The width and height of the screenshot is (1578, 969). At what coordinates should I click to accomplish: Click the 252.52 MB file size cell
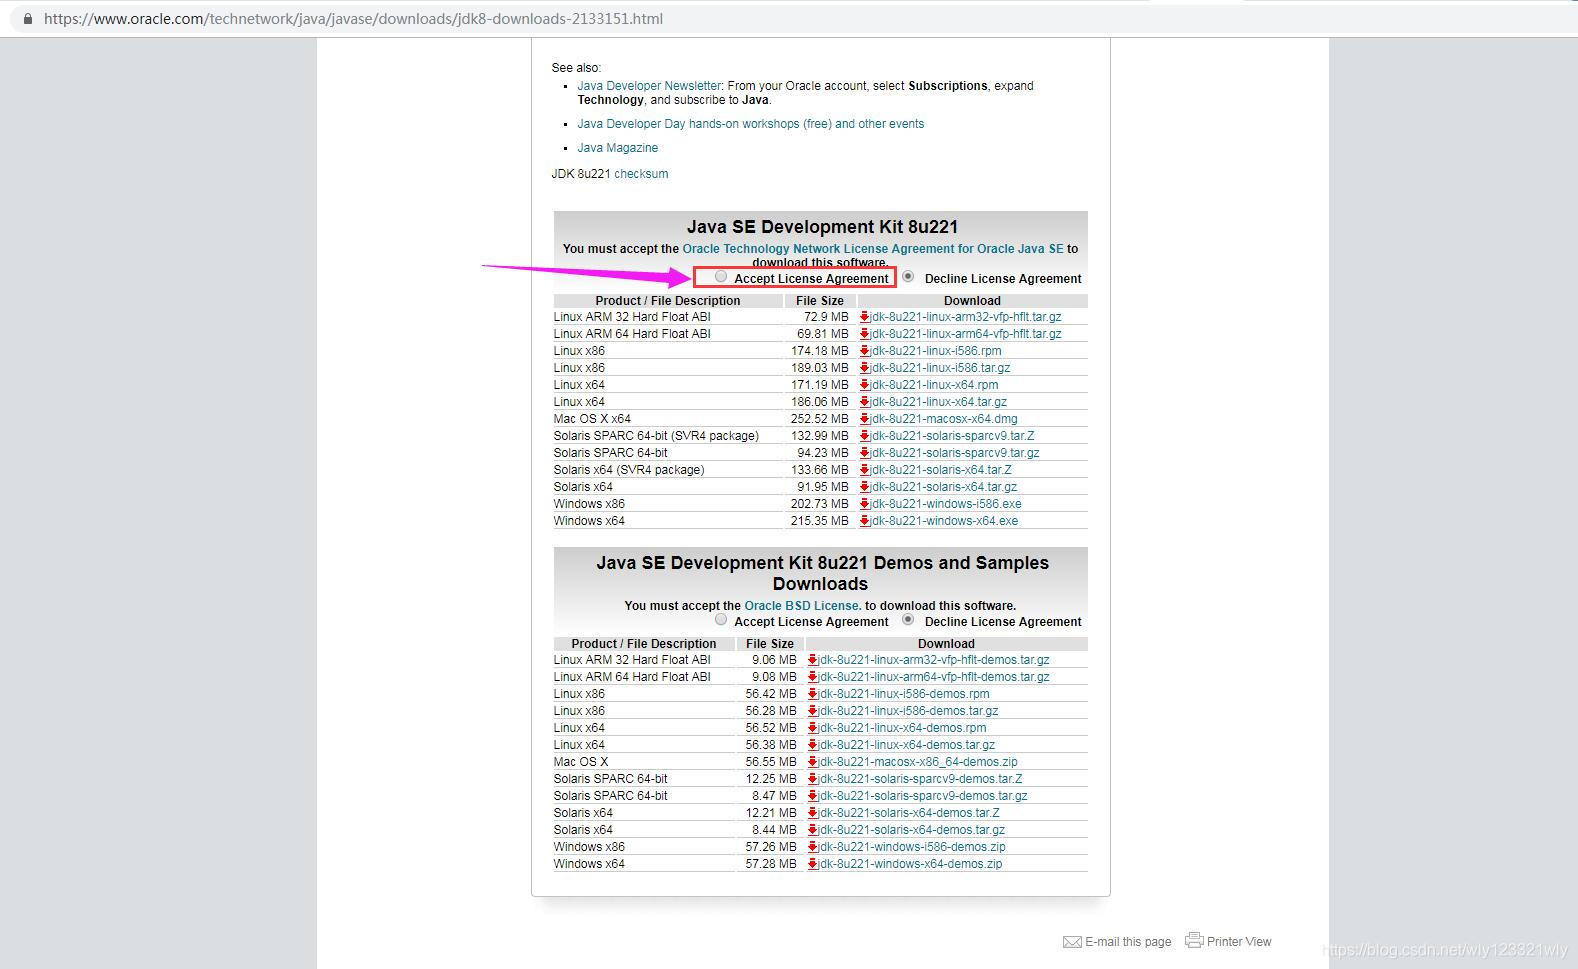click(x=819, y=419)
